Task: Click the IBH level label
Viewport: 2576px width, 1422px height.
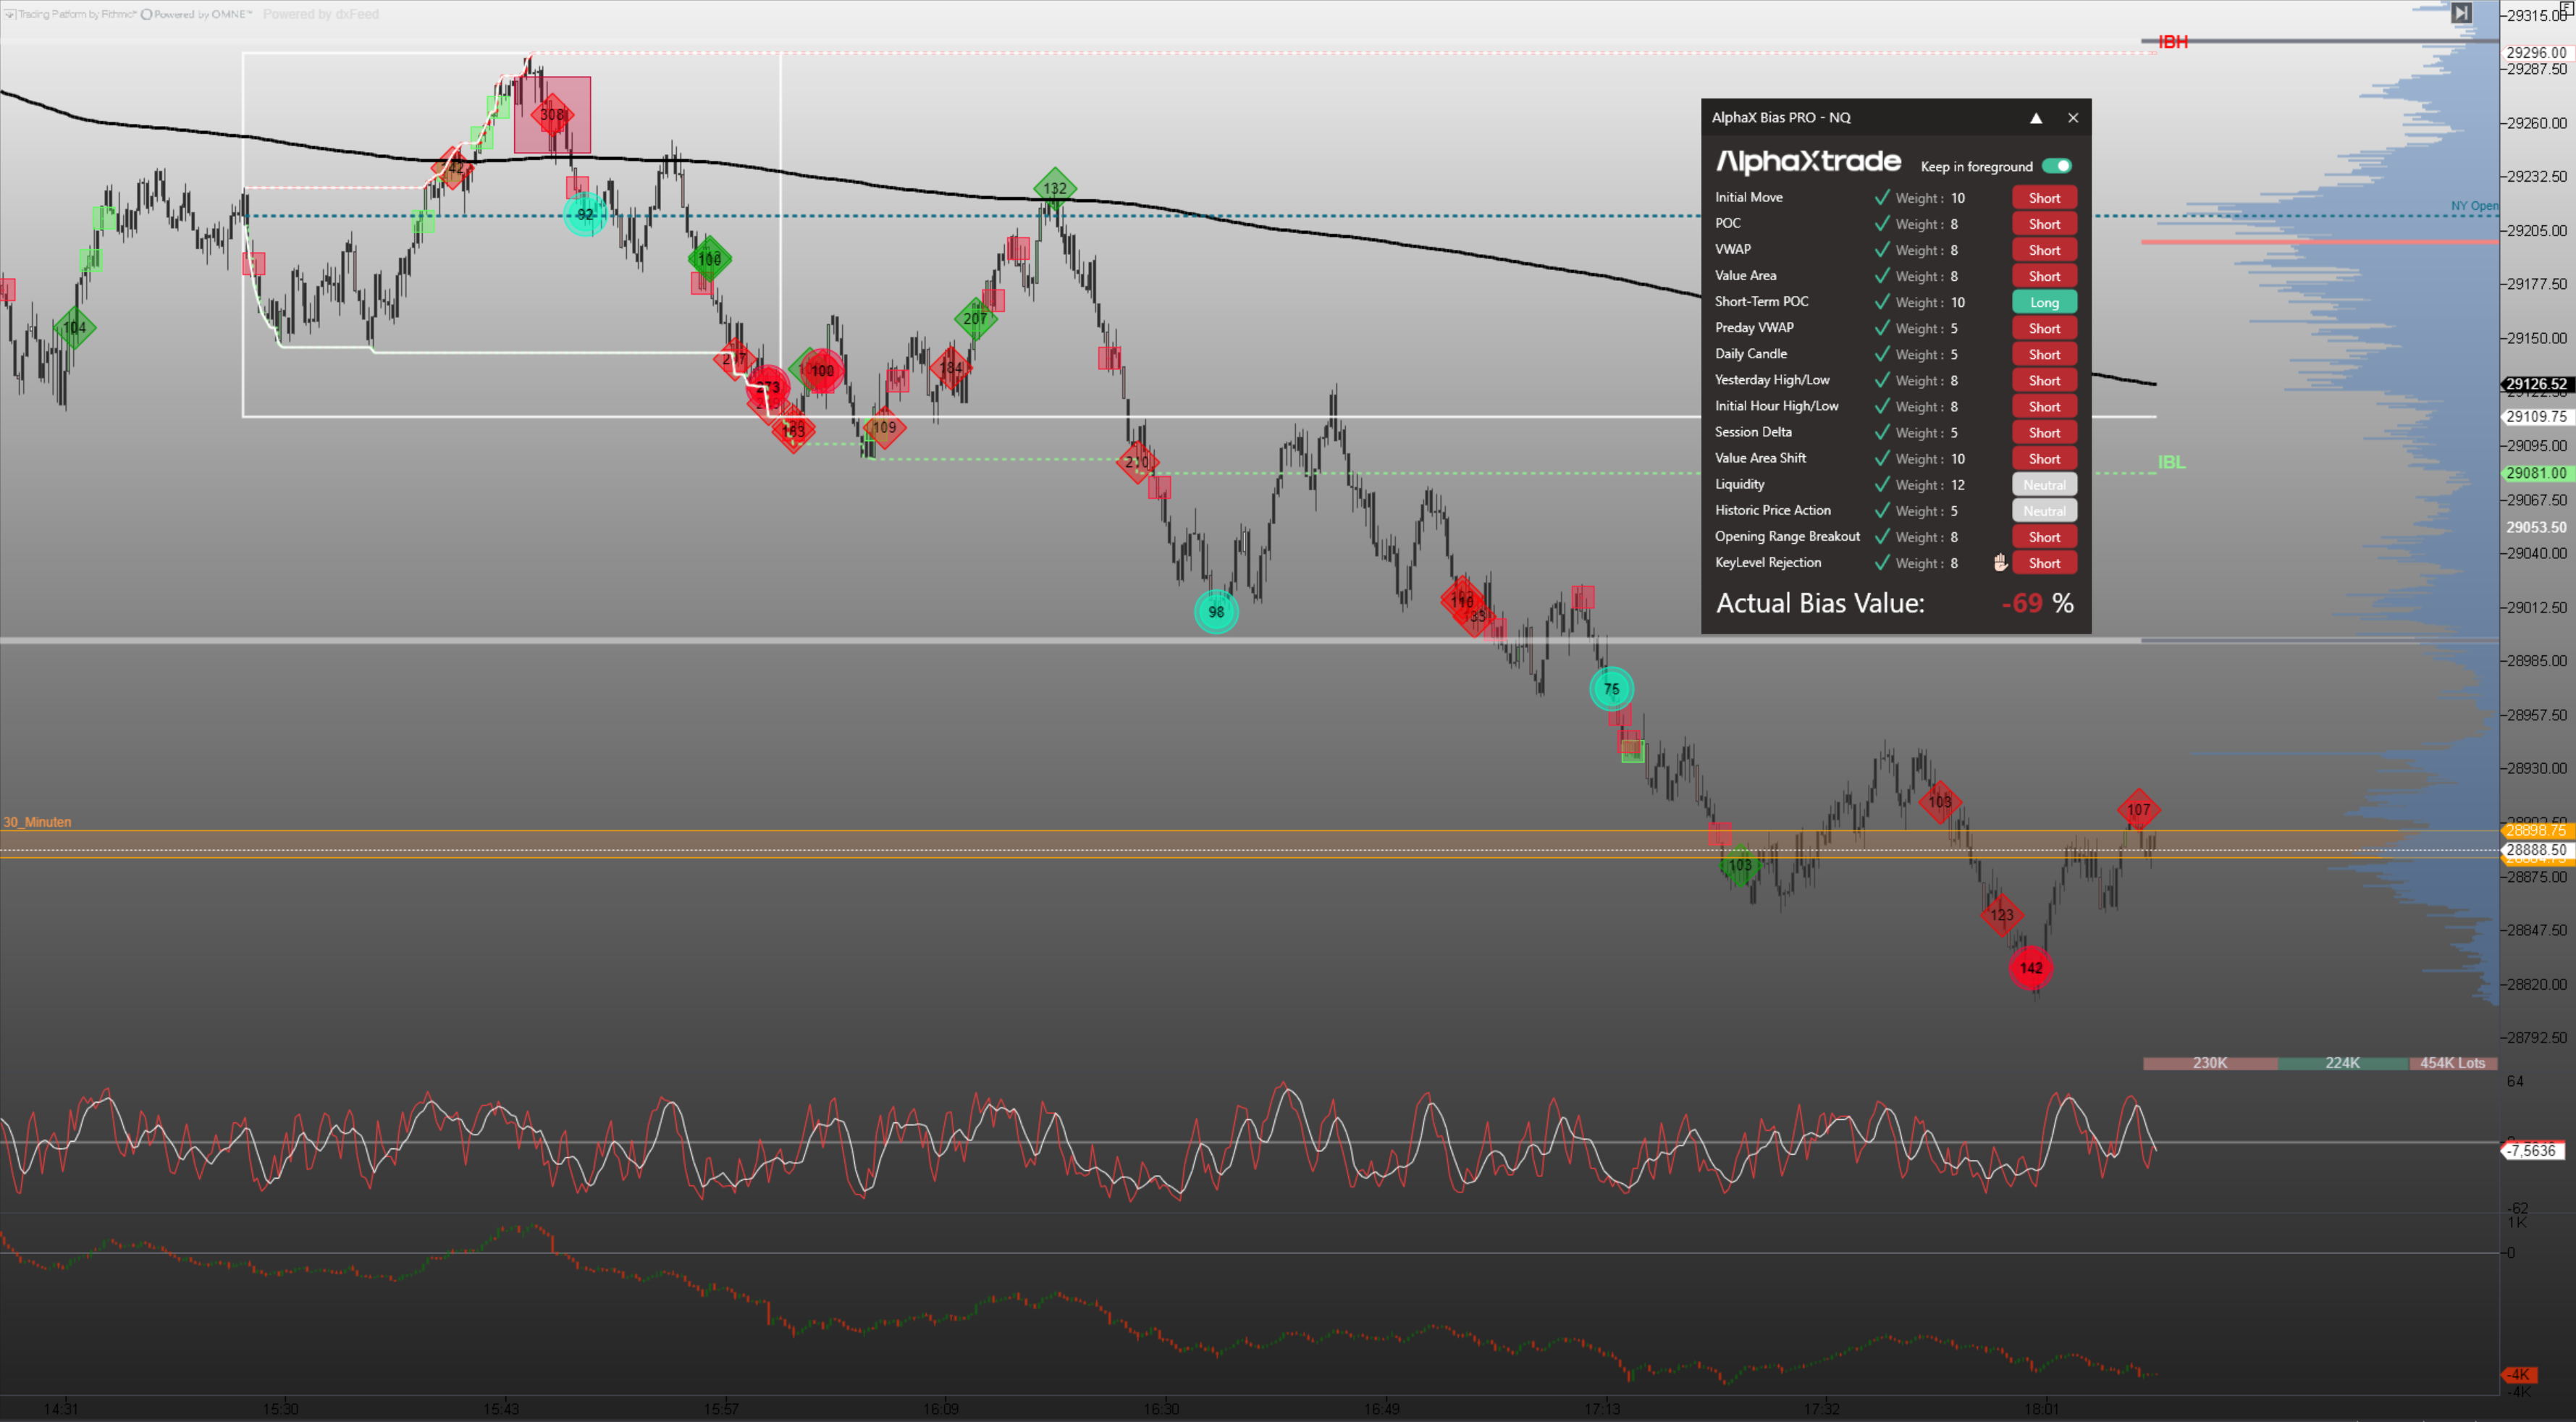Action: point(2172,42)
